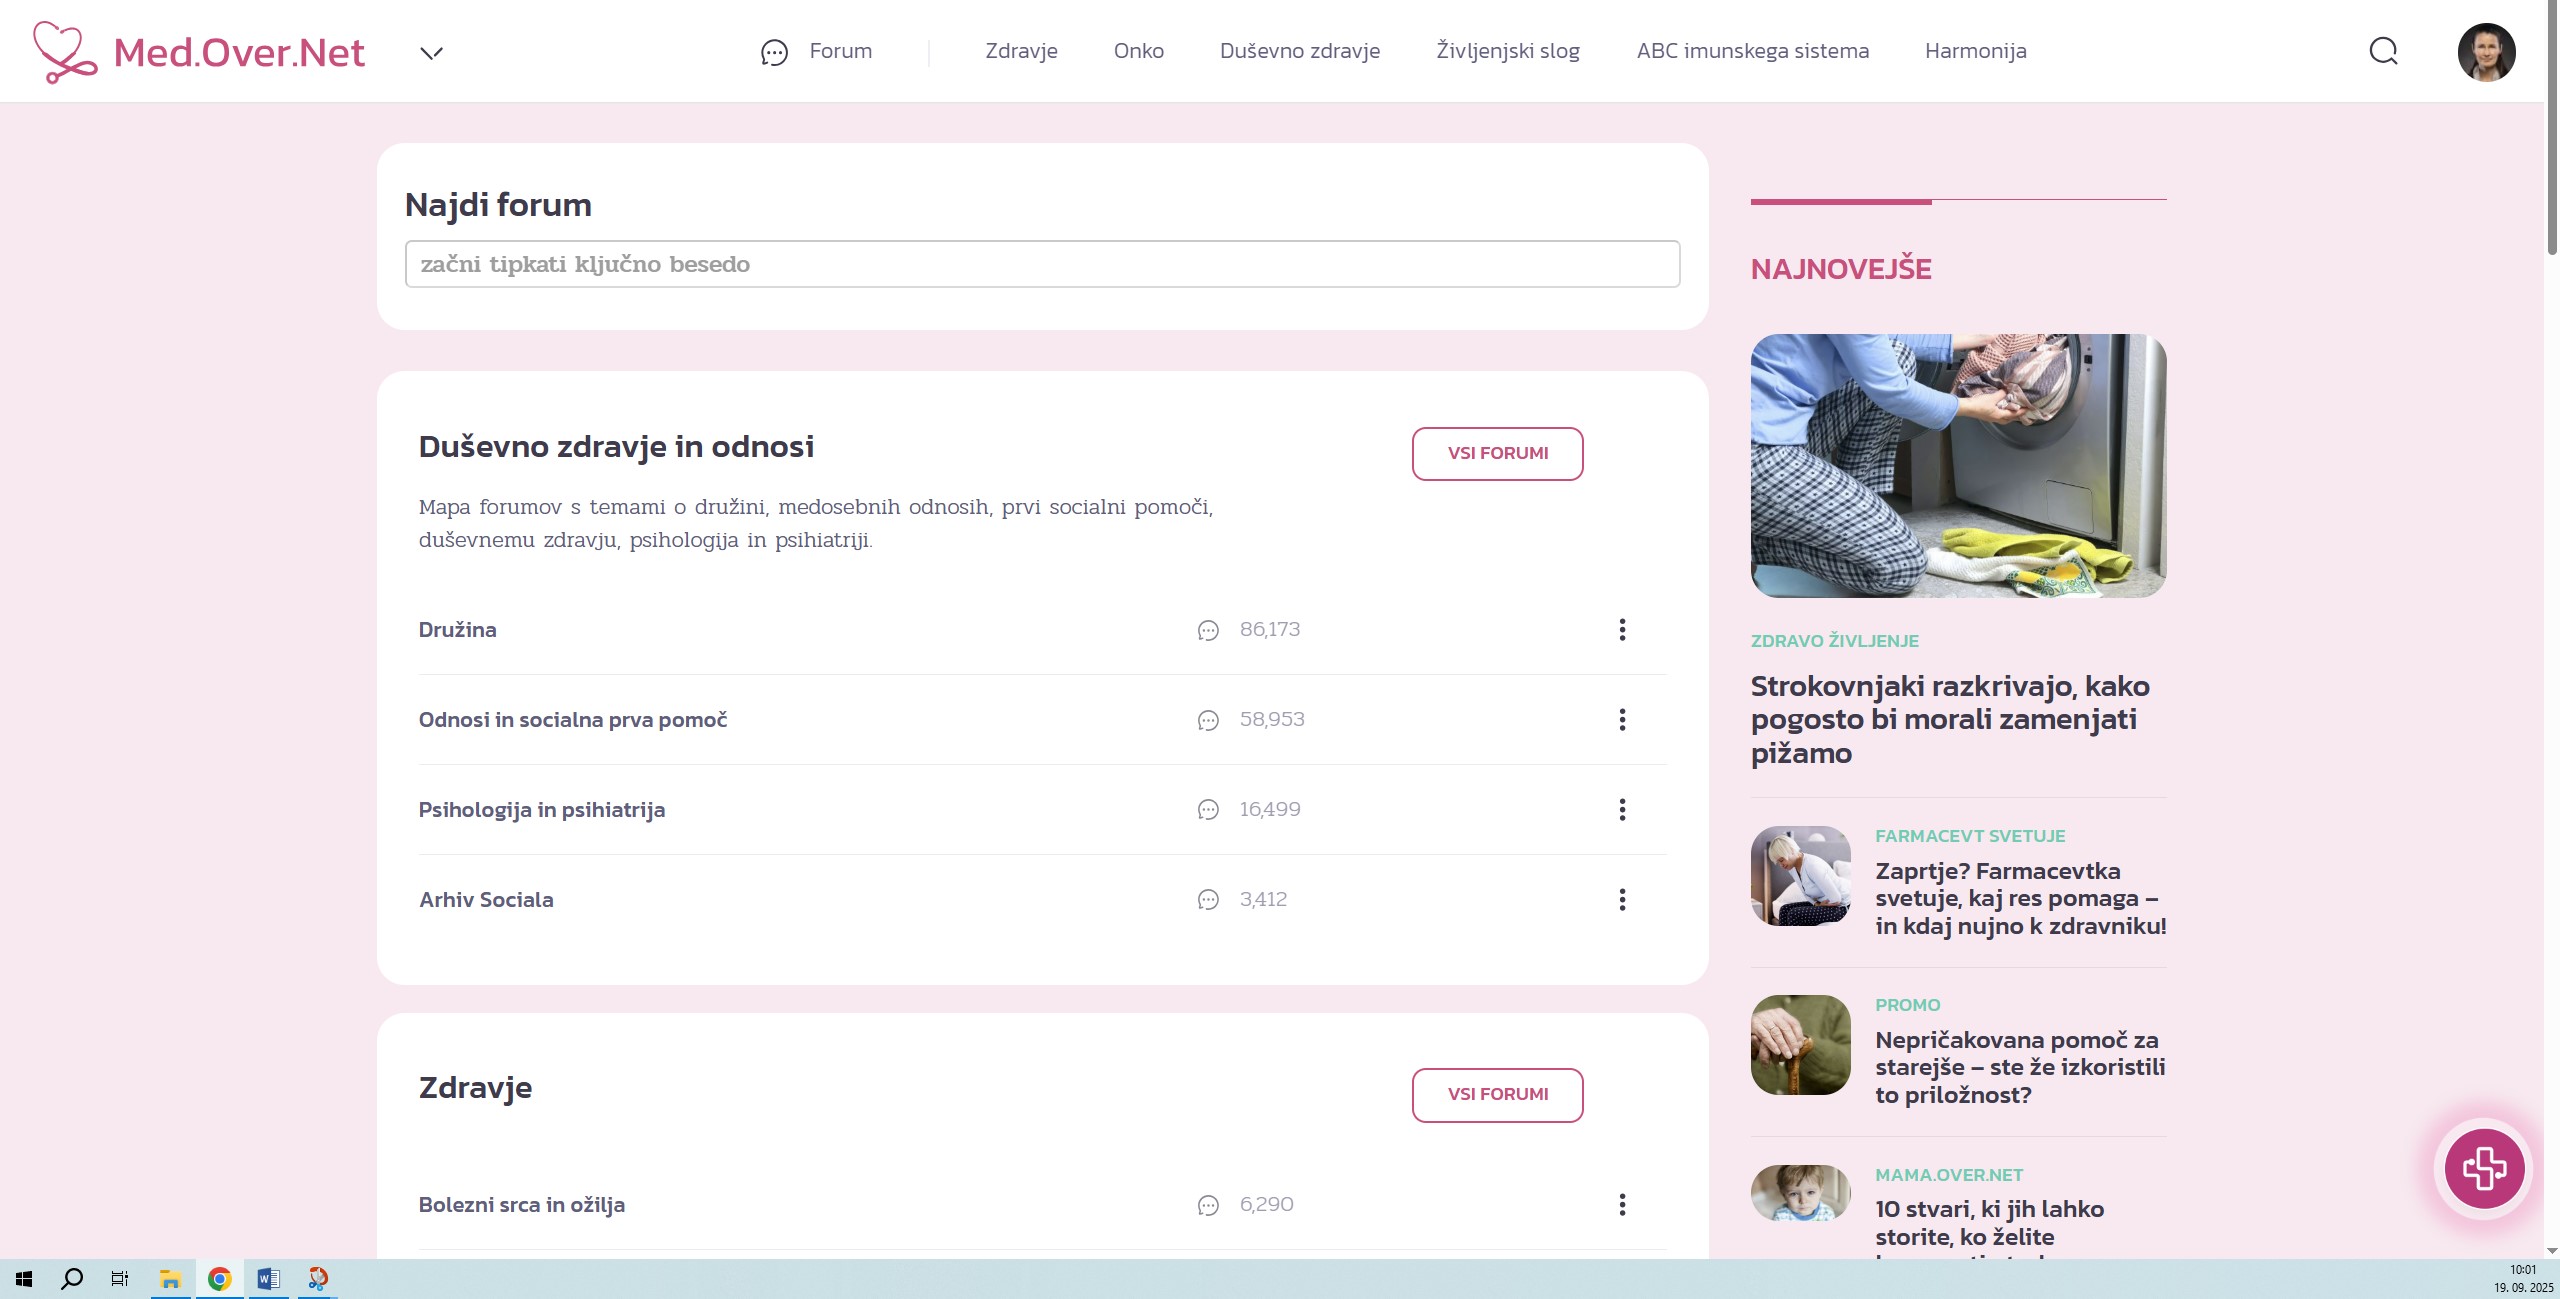Click the Med.Over.Net heart logo

click(x=64, y=51)
